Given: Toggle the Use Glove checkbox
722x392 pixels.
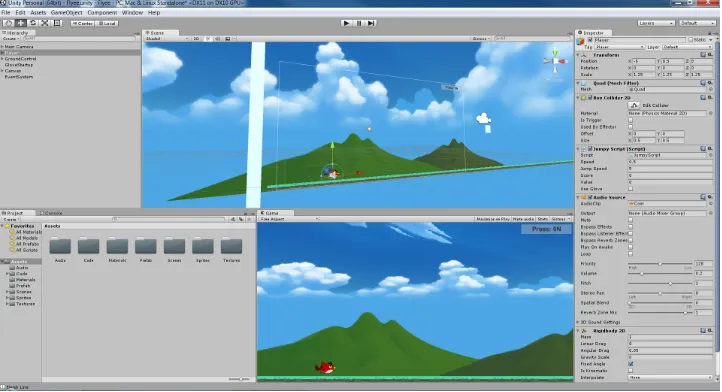Looking at the screenshot, I should (630, 189).
